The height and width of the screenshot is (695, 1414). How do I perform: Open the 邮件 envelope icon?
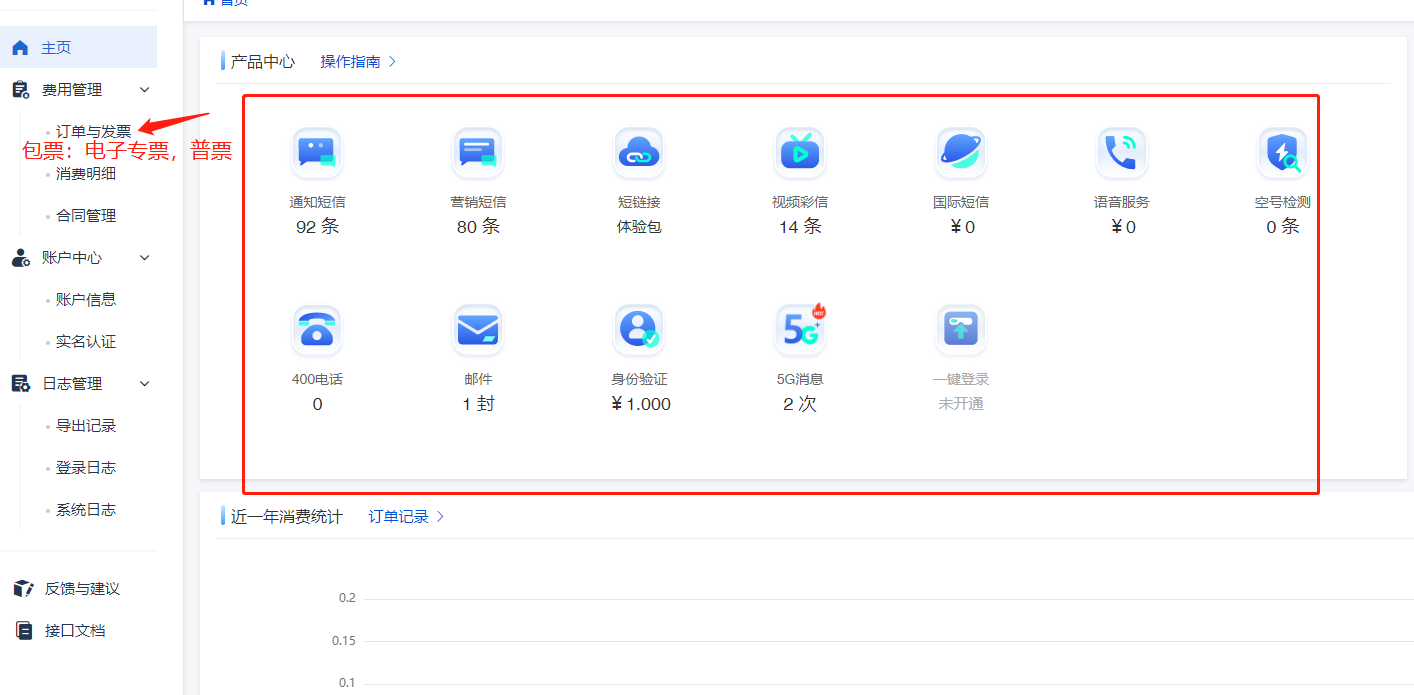(478, 330)
